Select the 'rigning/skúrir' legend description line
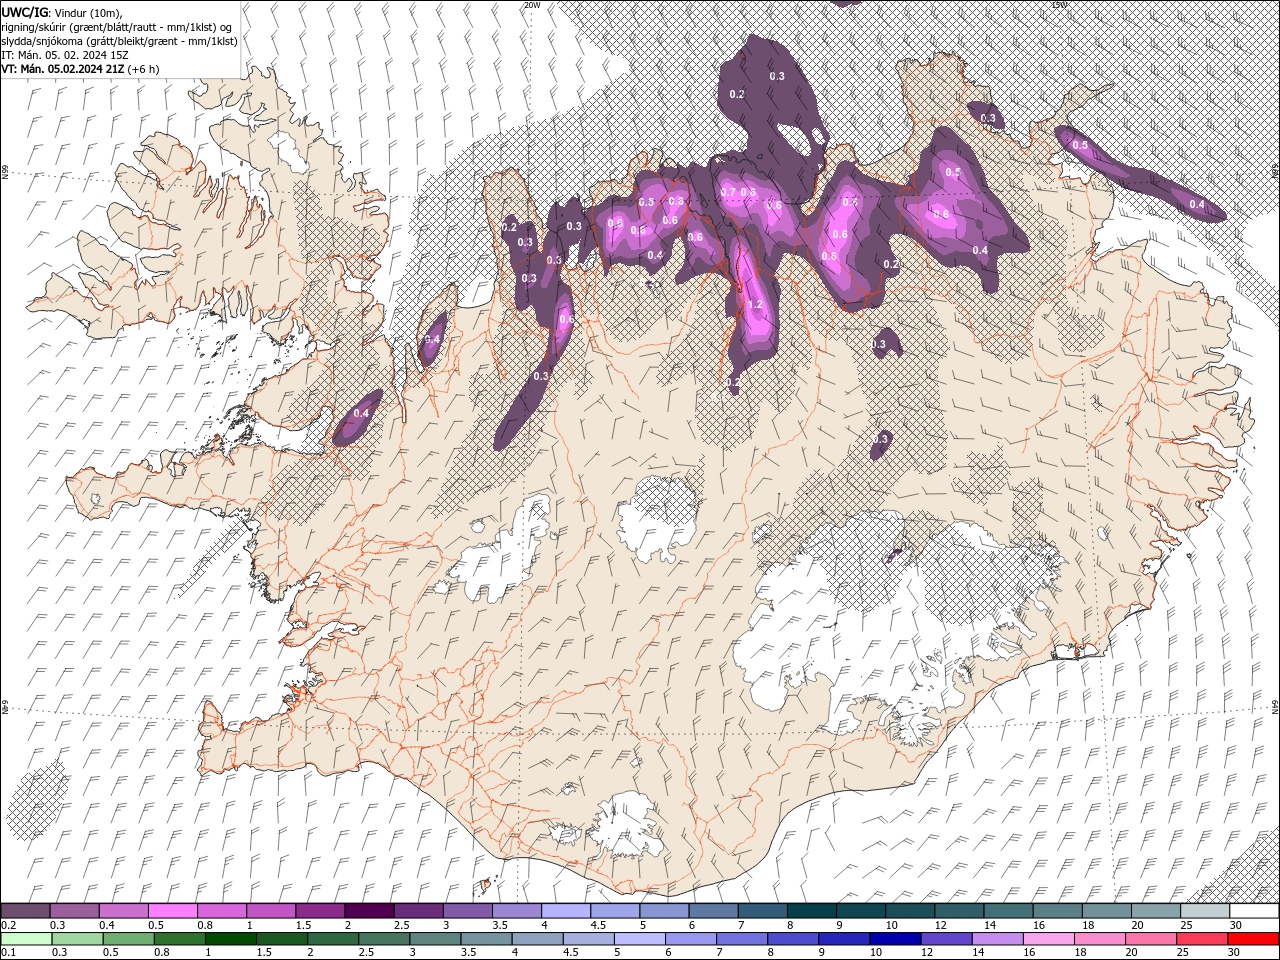 tap(118, 27)
